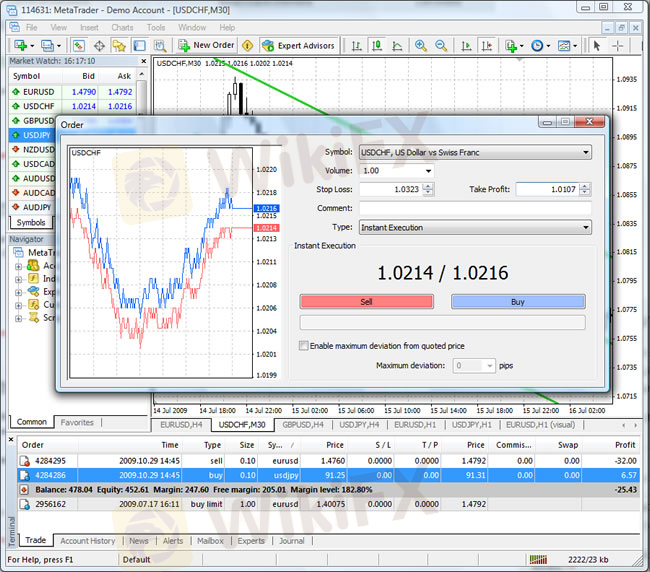Click the New Order toolbar button
This screenshot has height=572, width=650.
207,45
